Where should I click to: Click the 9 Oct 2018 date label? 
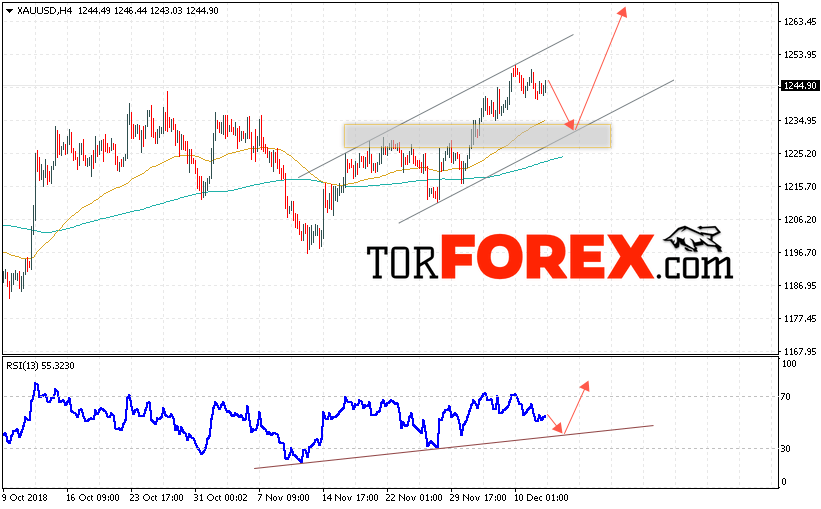coord(25,497)
